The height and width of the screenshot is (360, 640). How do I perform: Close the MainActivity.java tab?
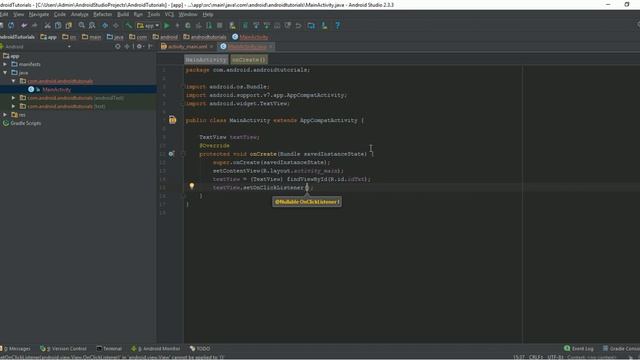(271, 47)
